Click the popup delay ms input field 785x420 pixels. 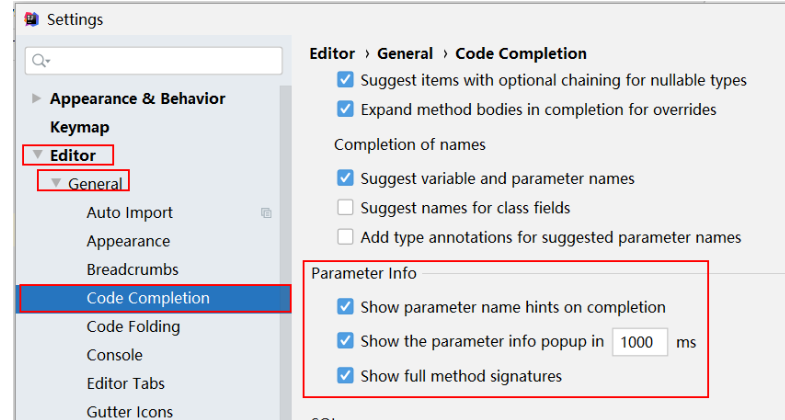(x=639, y=342)
